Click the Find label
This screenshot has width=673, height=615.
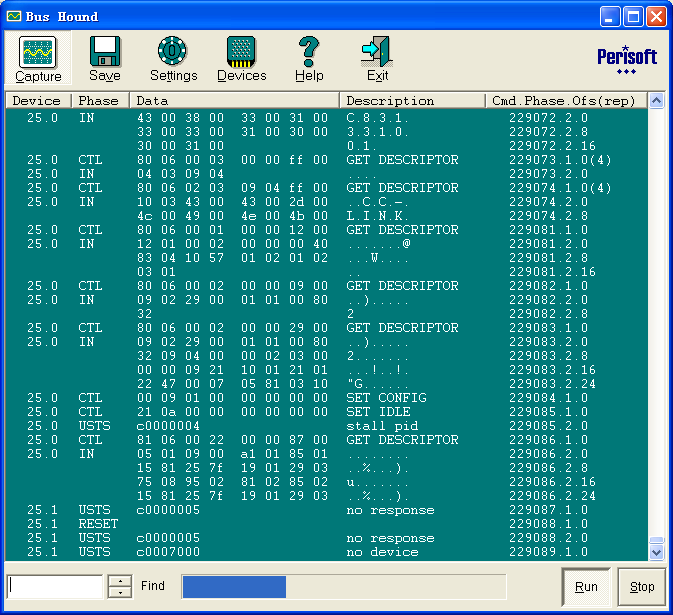coord(153,586)
